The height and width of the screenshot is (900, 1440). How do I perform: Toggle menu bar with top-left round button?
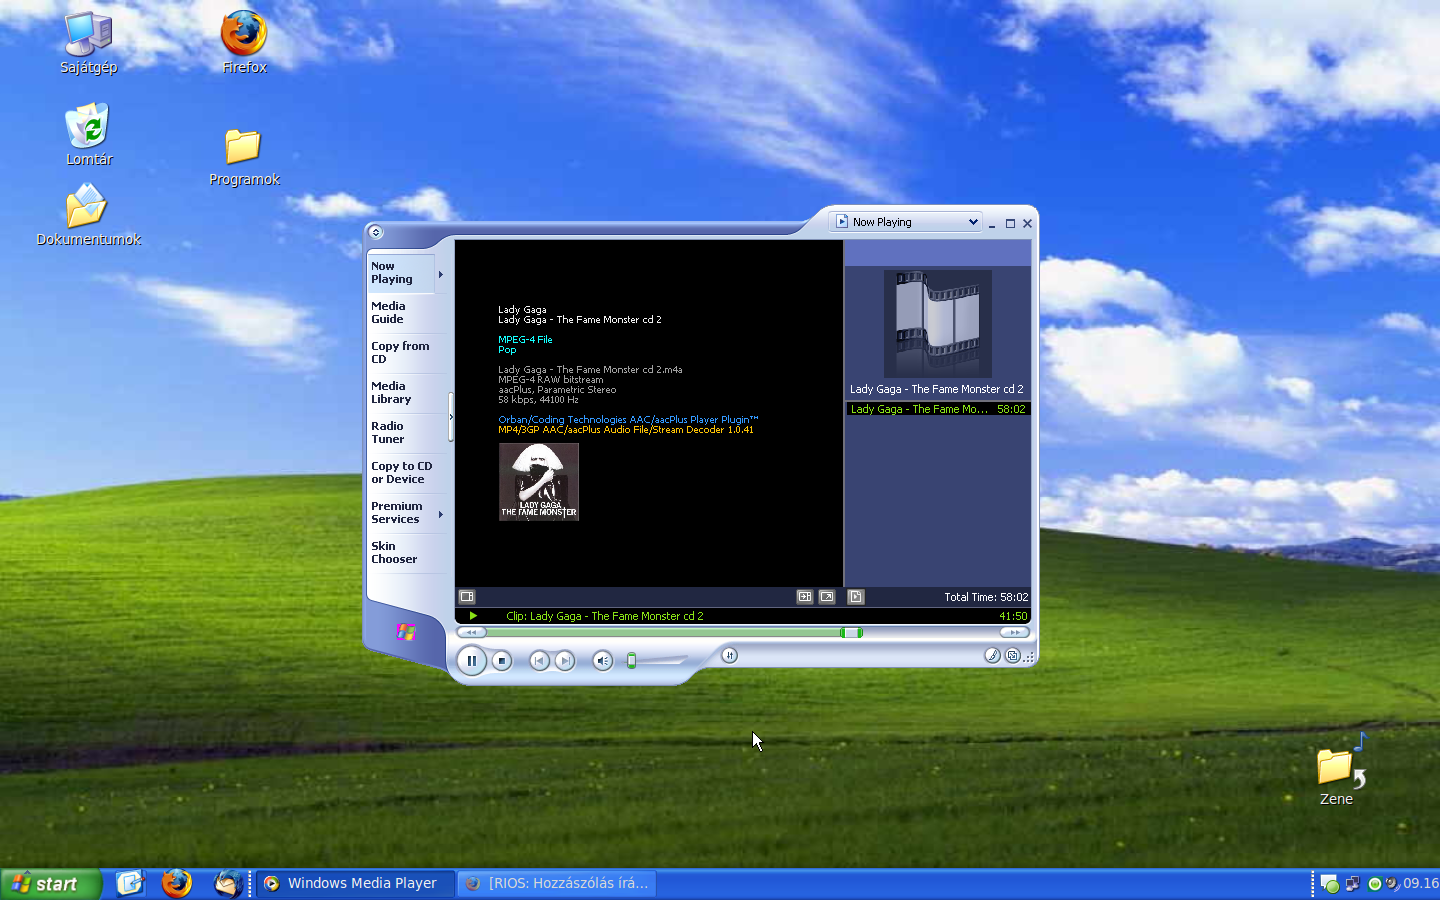376,232
